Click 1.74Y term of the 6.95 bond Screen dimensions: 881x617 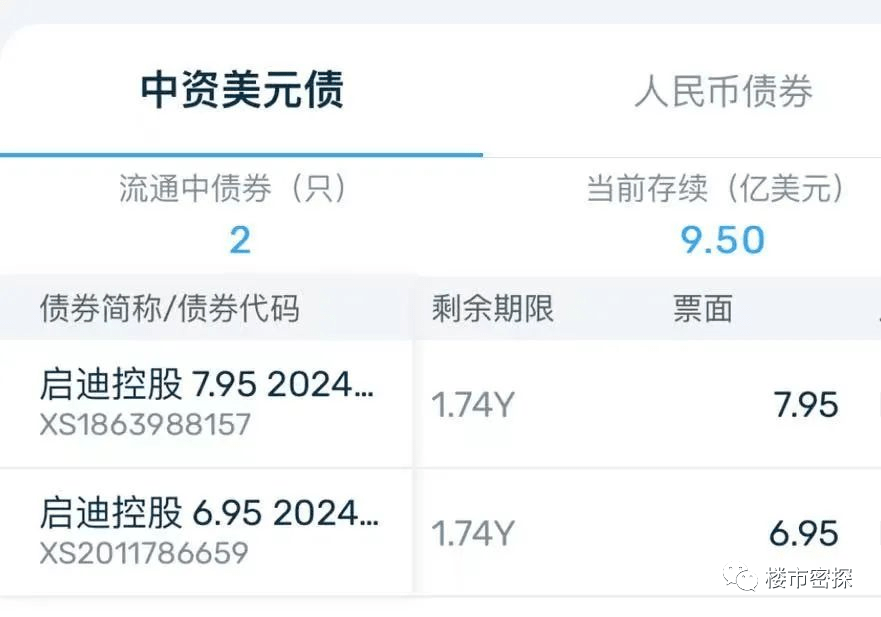[473, 534]
